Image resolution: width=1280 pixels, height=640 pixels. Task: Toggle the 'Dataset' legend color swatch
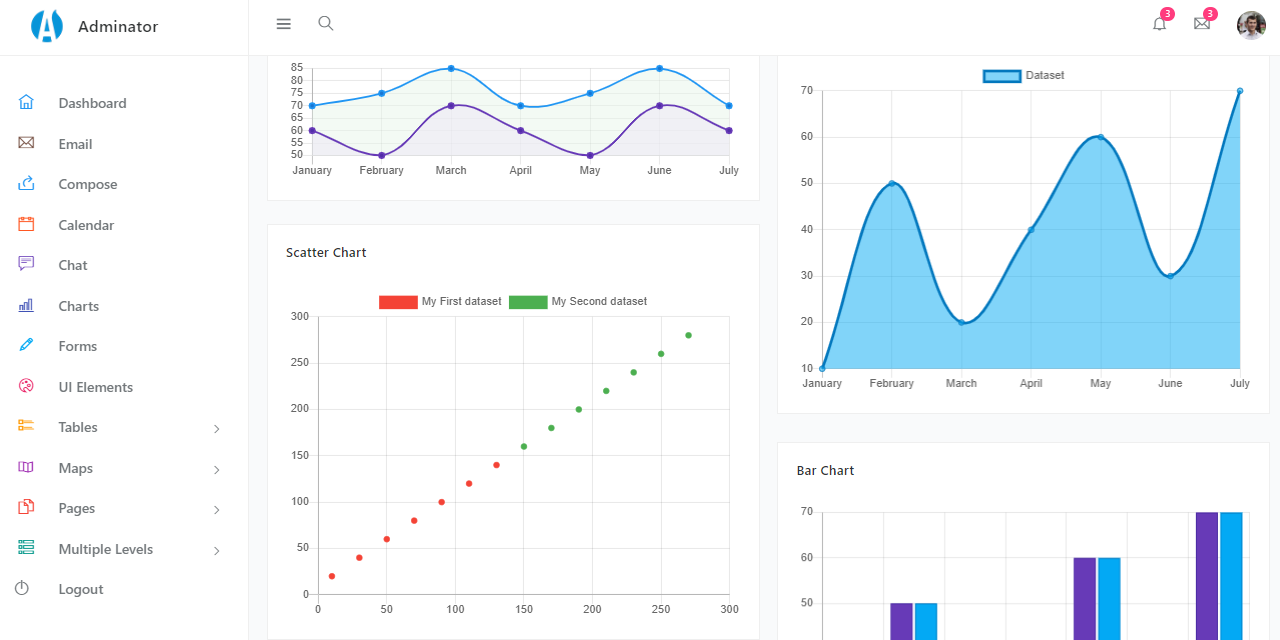(x=1001, y=75)
